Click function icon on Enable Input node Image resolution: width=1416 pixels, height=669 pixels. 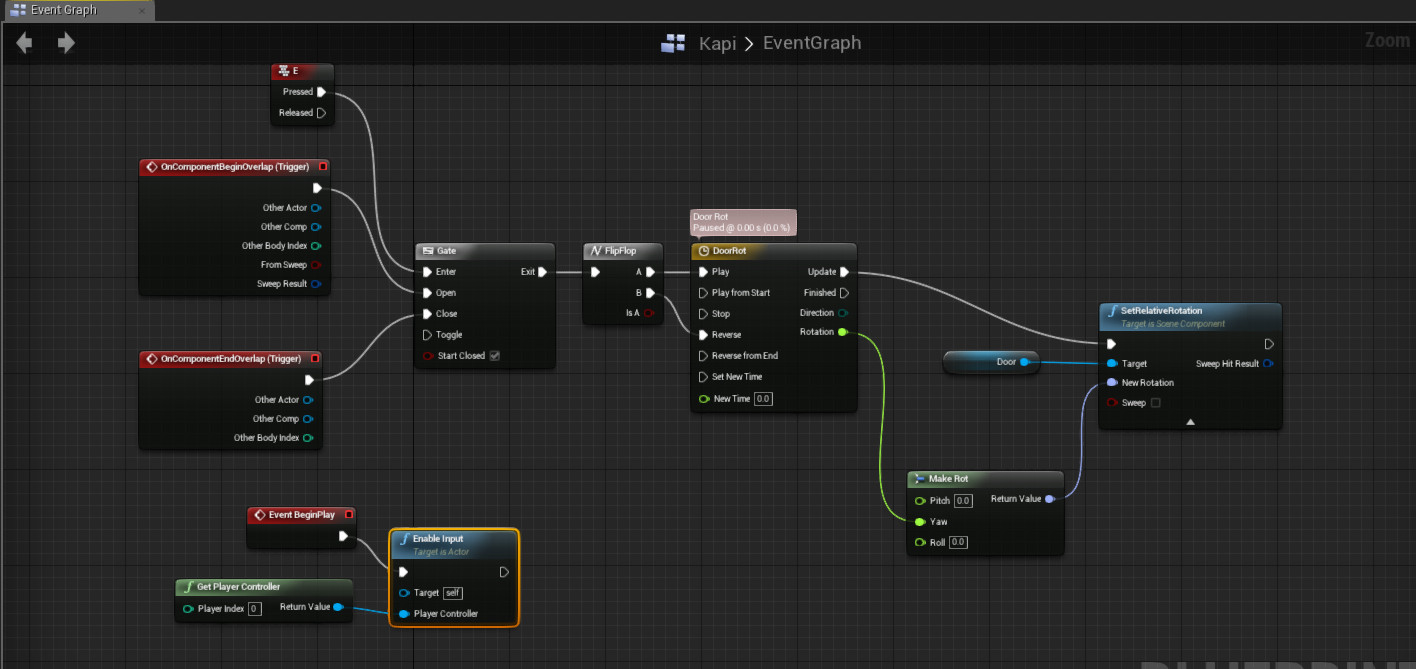coord(403,539)
